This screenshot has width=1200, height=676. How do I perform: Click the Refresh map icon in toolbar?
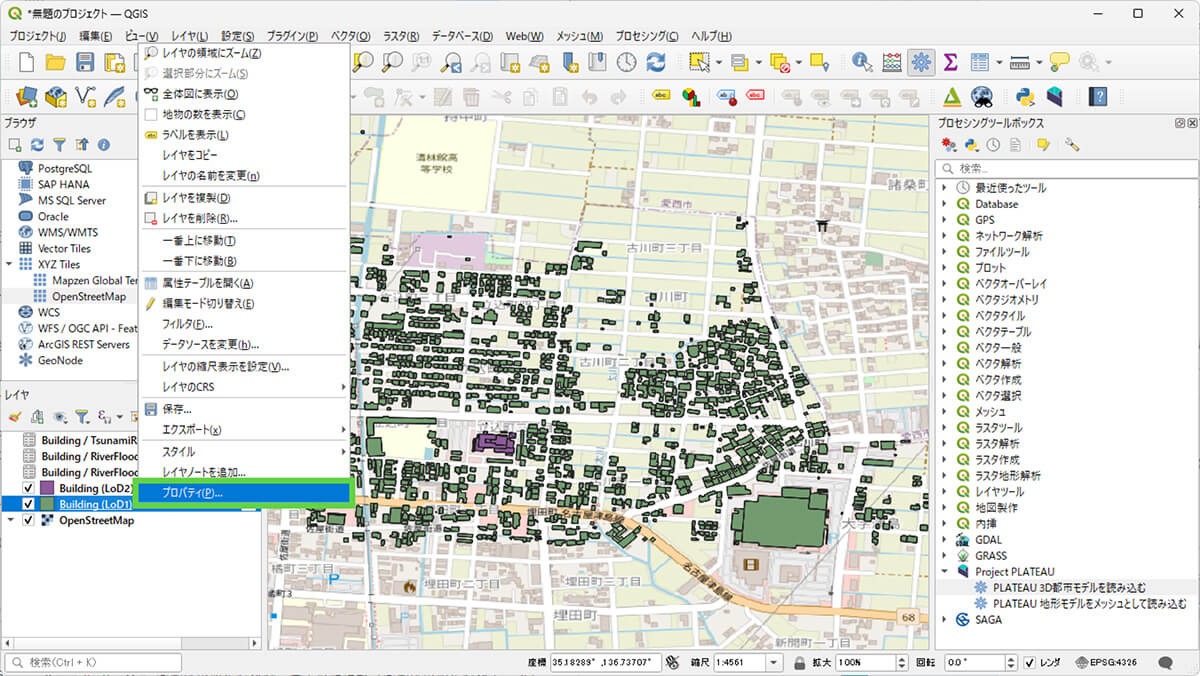click(656, 62)
